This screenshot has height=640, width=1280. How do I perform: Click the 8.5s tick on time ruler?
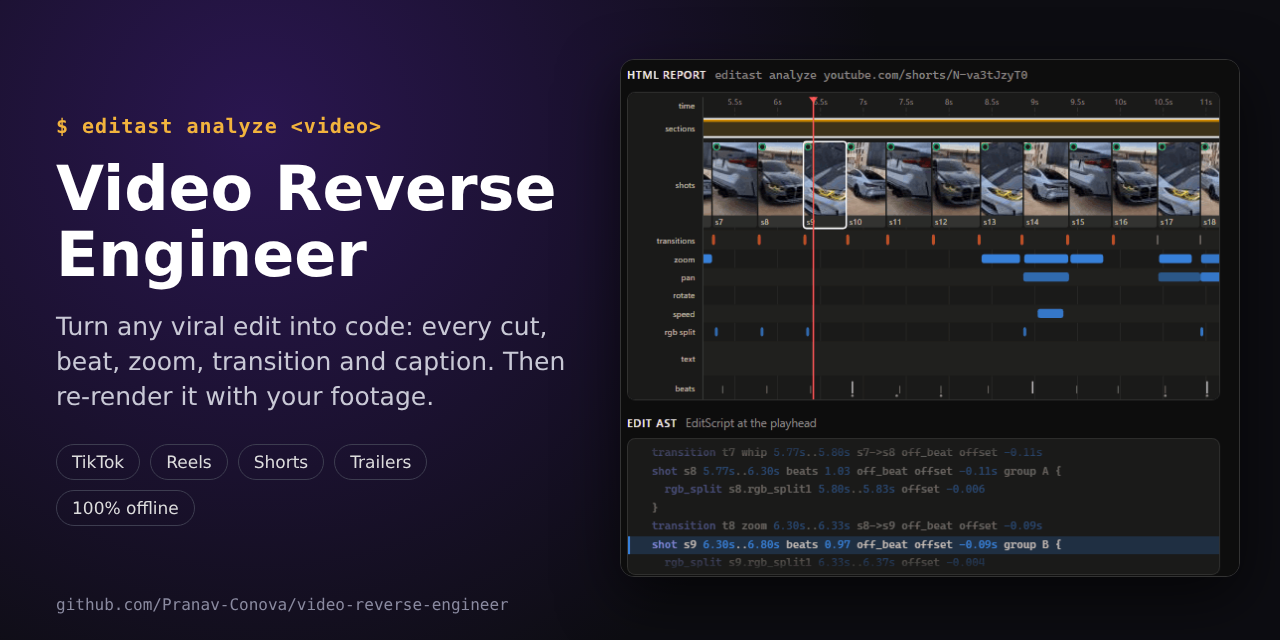pos(991,102)
